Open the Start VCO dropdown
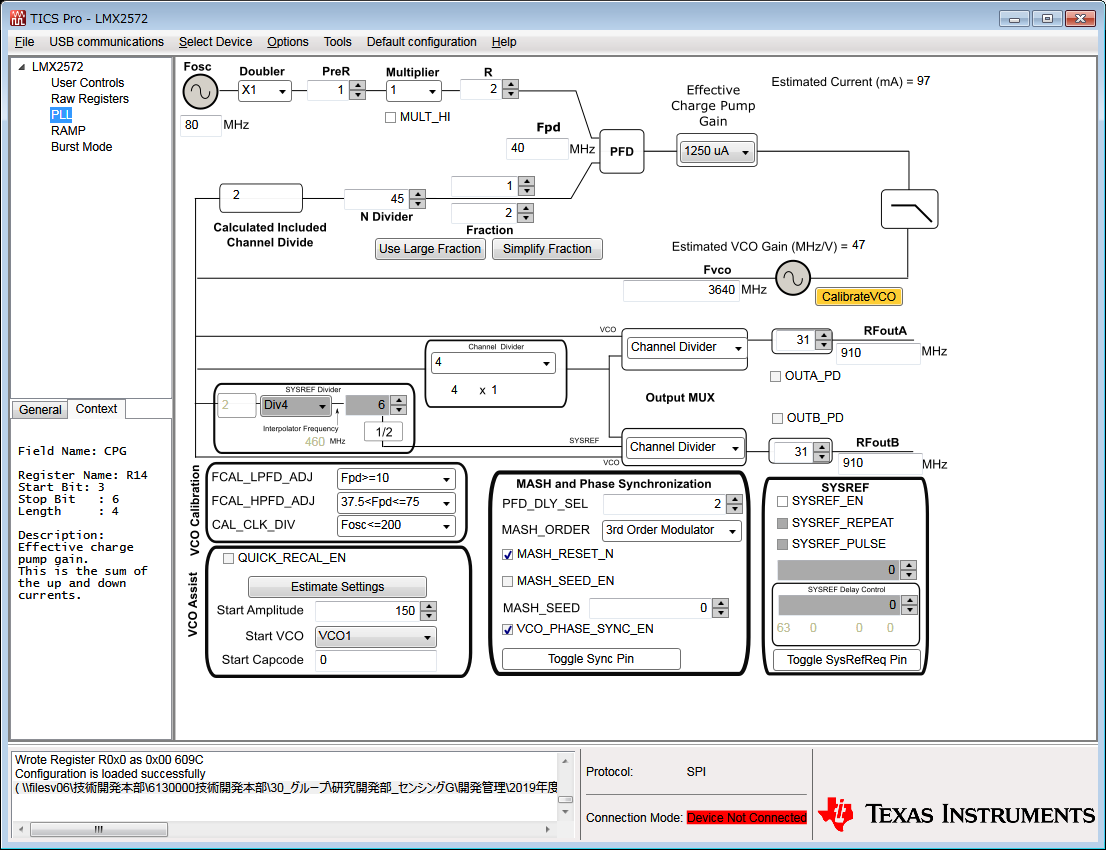1106x850 pixels. [376, 636]
